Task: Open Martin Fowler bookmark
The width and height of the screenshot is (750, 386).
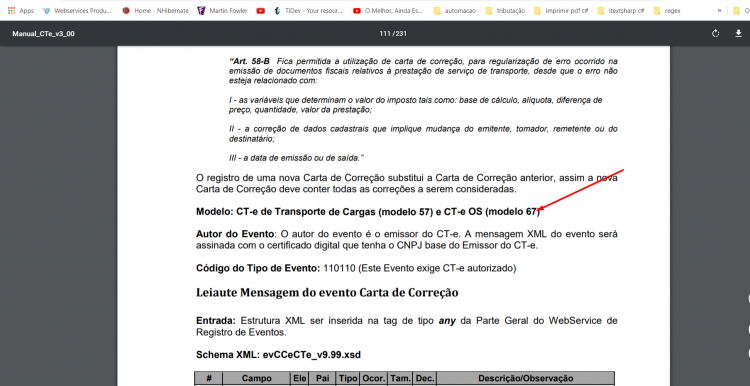Action: coord(223,11)
